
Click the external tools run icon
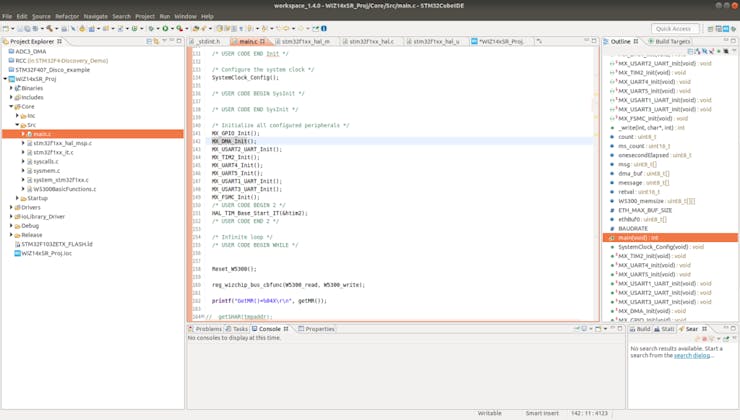click(179, 28)
